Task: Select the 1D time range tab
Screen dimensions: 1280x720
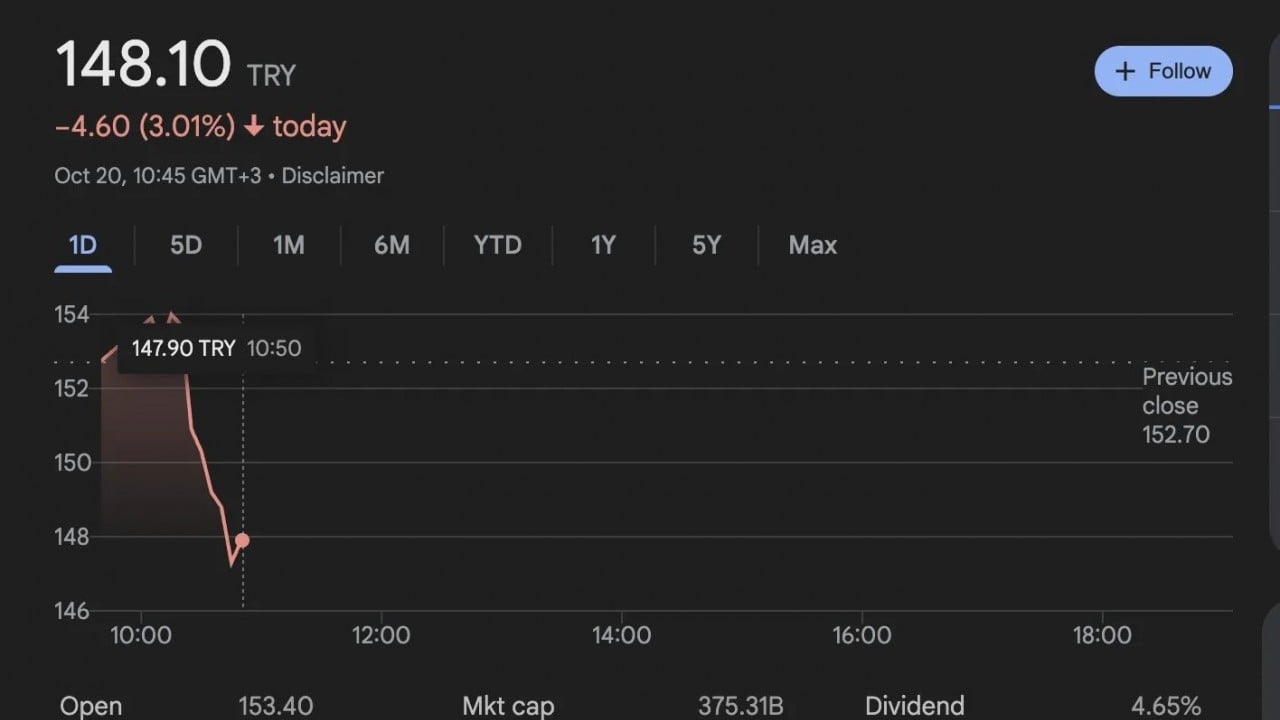Action: 82,245
